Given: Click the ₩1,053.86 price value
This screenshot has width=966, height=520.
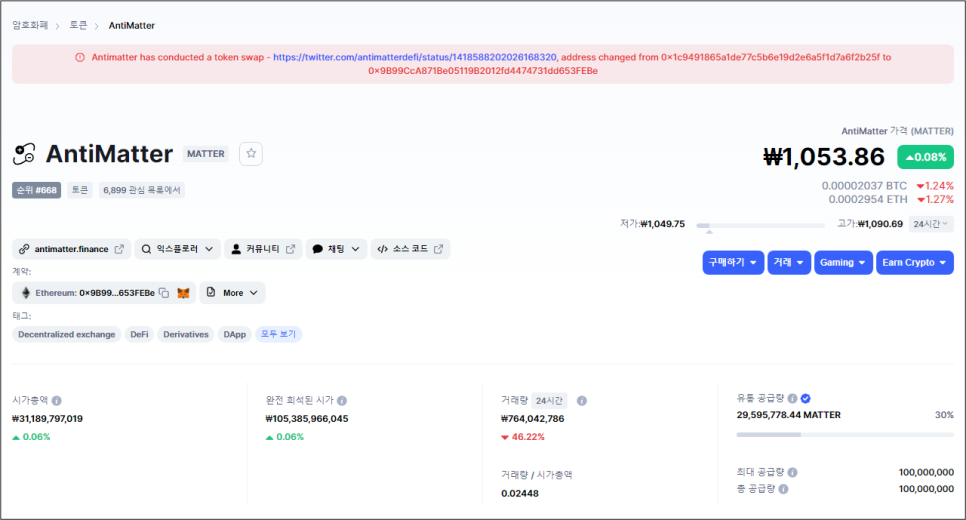Looking at the screenshot, I should [x=824, y=157].
